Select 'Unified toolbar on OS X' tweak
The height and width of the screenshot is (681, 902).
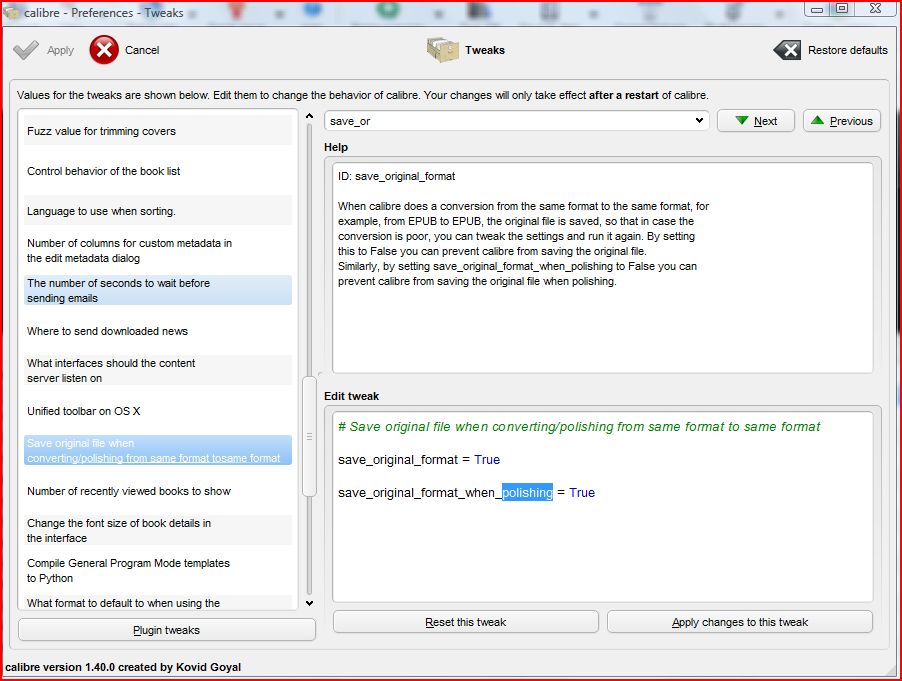158,411
